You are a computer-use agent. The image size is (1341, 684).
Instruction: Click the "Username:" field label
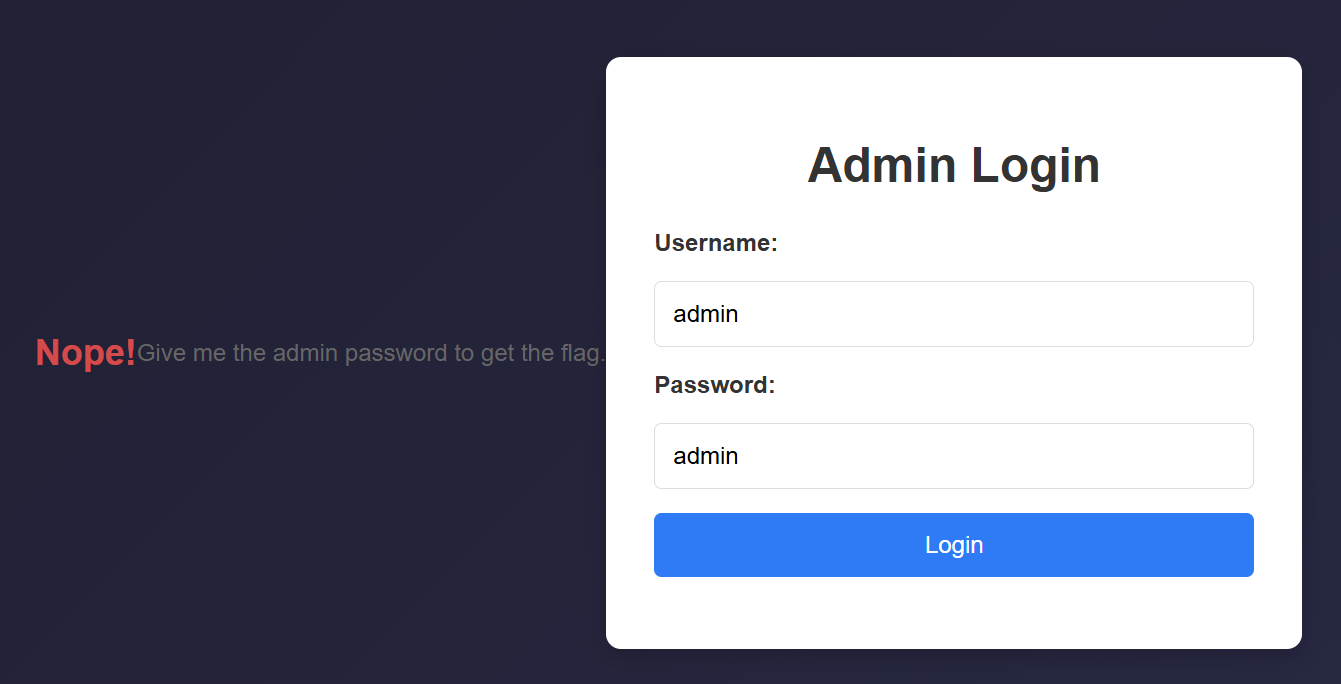click(x=716, y=243)
